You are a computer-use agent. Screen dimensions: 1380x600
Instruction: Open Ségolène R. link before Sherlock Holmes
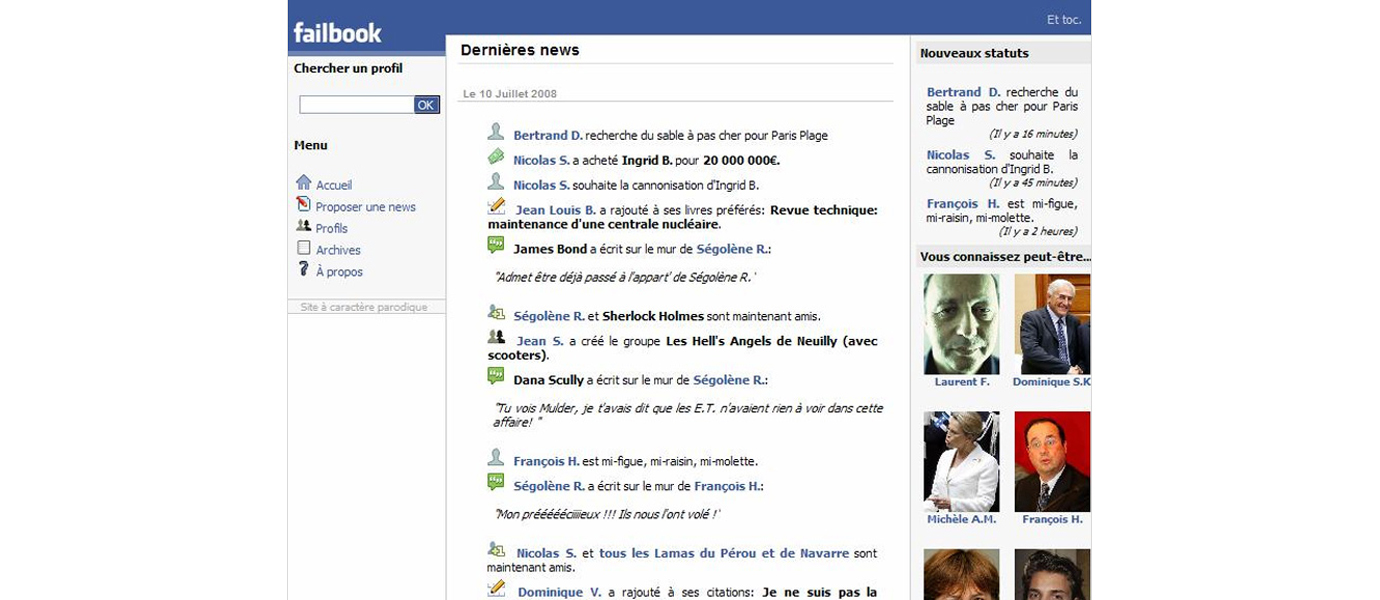[x=549, y=317]
